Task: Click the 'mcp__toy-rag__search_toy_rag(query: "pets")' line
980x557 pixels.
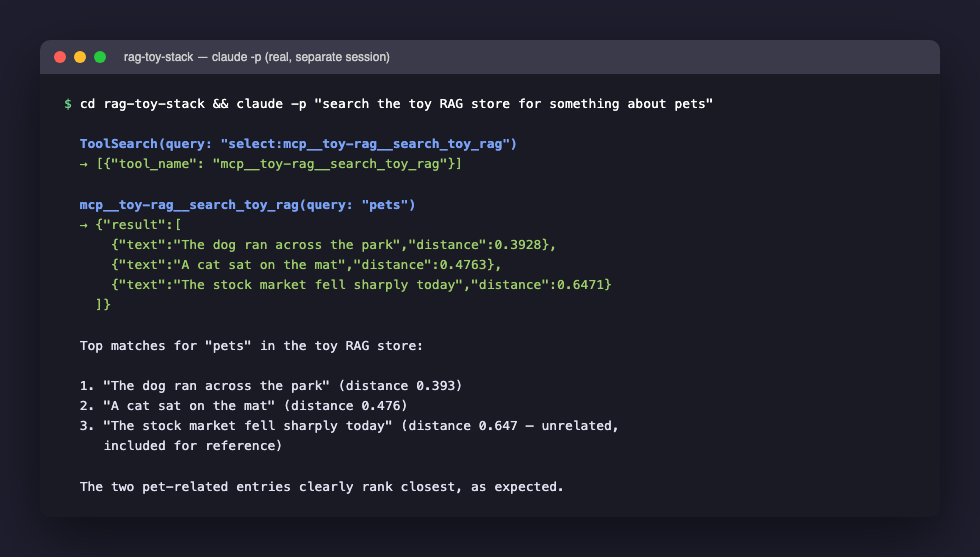Action: click(248, 205)
